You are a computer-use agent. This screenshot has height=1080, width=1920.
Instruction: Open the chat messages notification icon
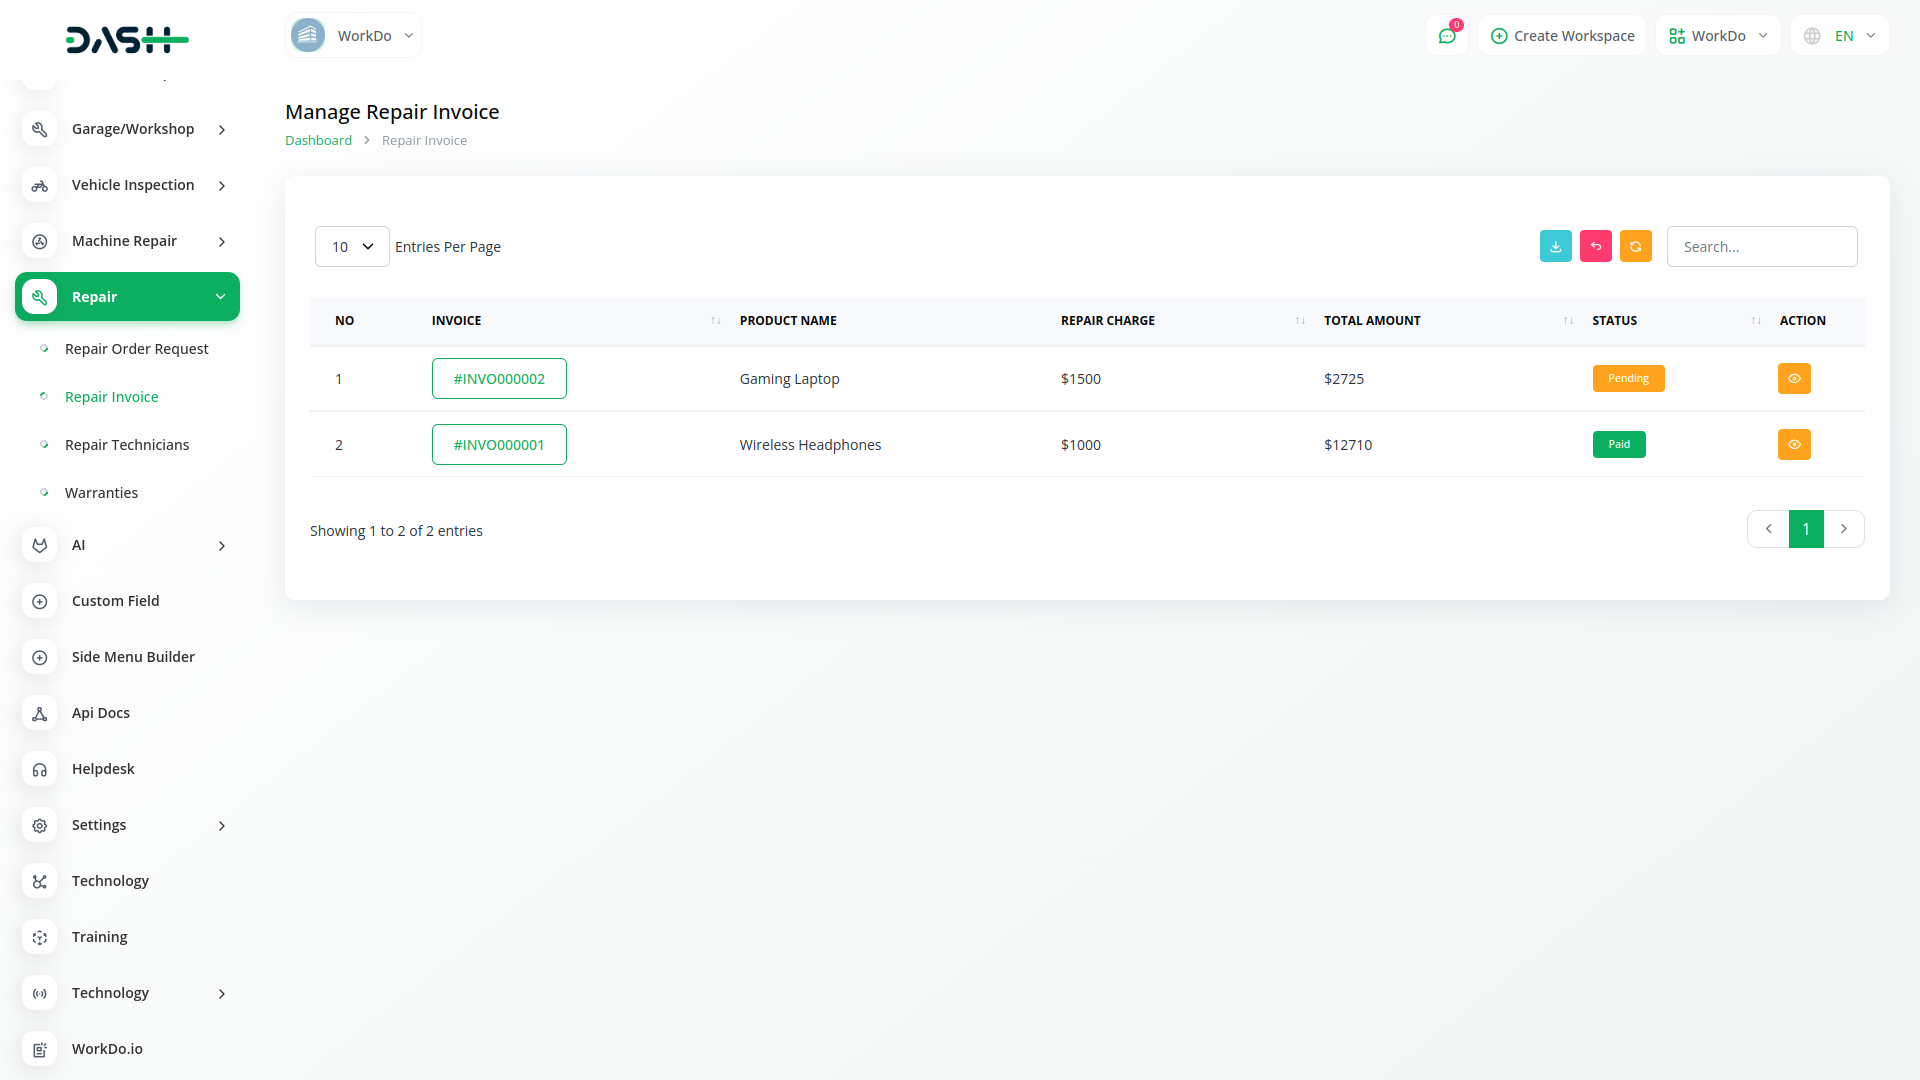coord(1446,36)
